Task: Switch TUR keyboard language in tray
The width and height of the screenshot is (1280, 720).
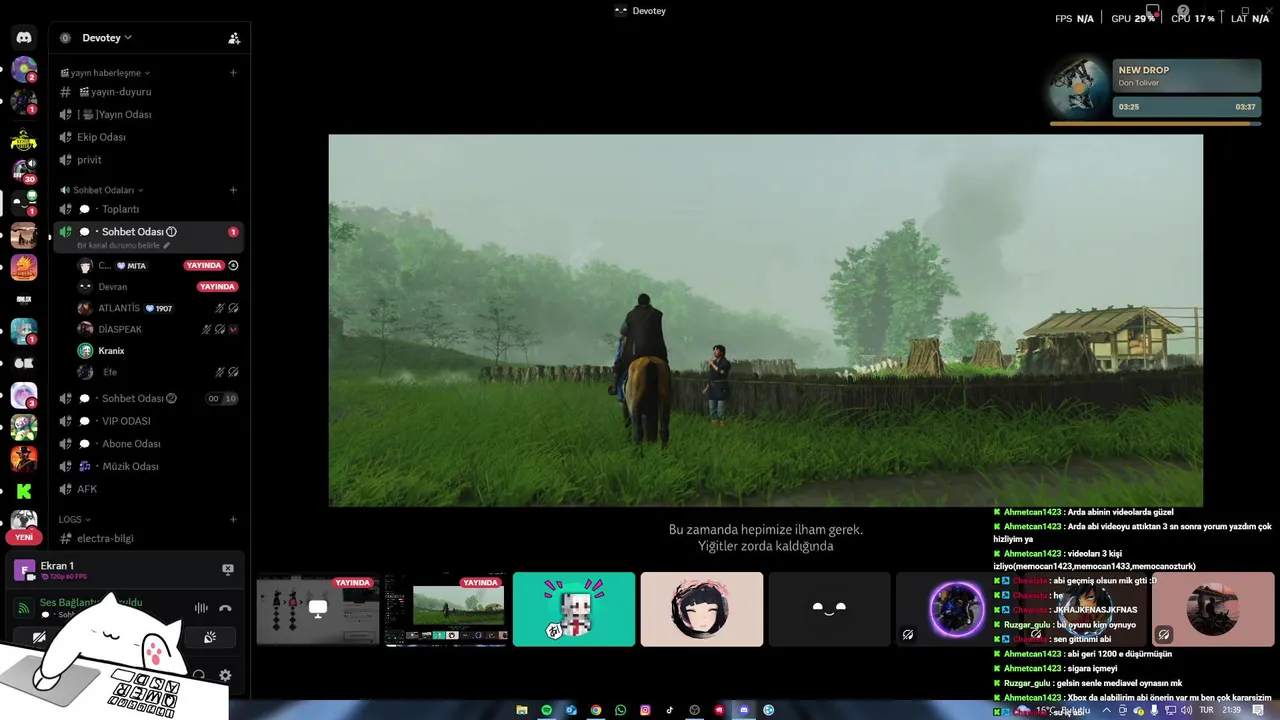Action: [x=1207, y=710]
